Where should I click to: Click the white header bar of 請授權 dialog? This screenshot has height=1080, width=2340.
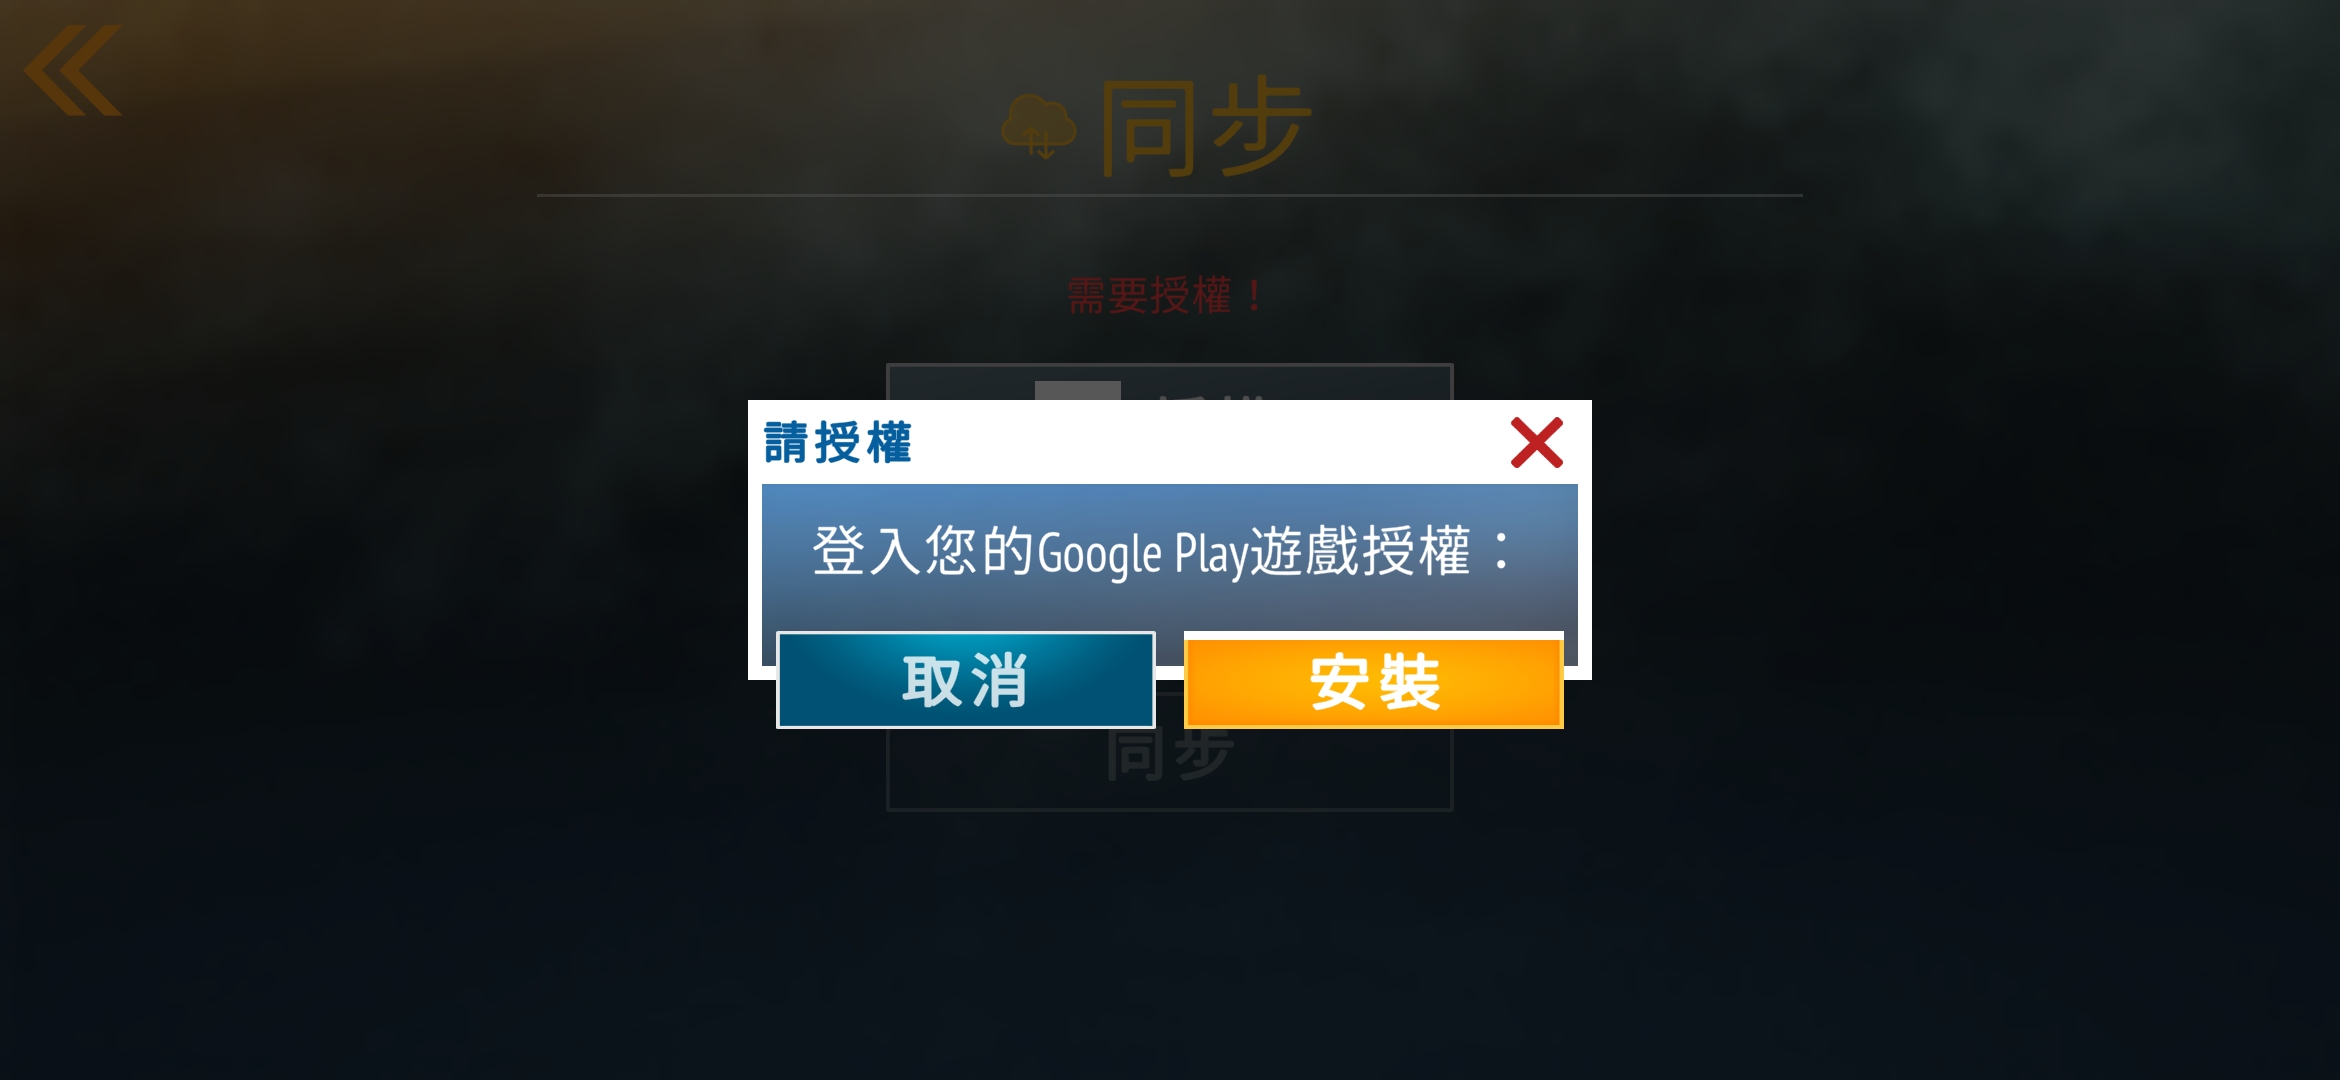1169,442
